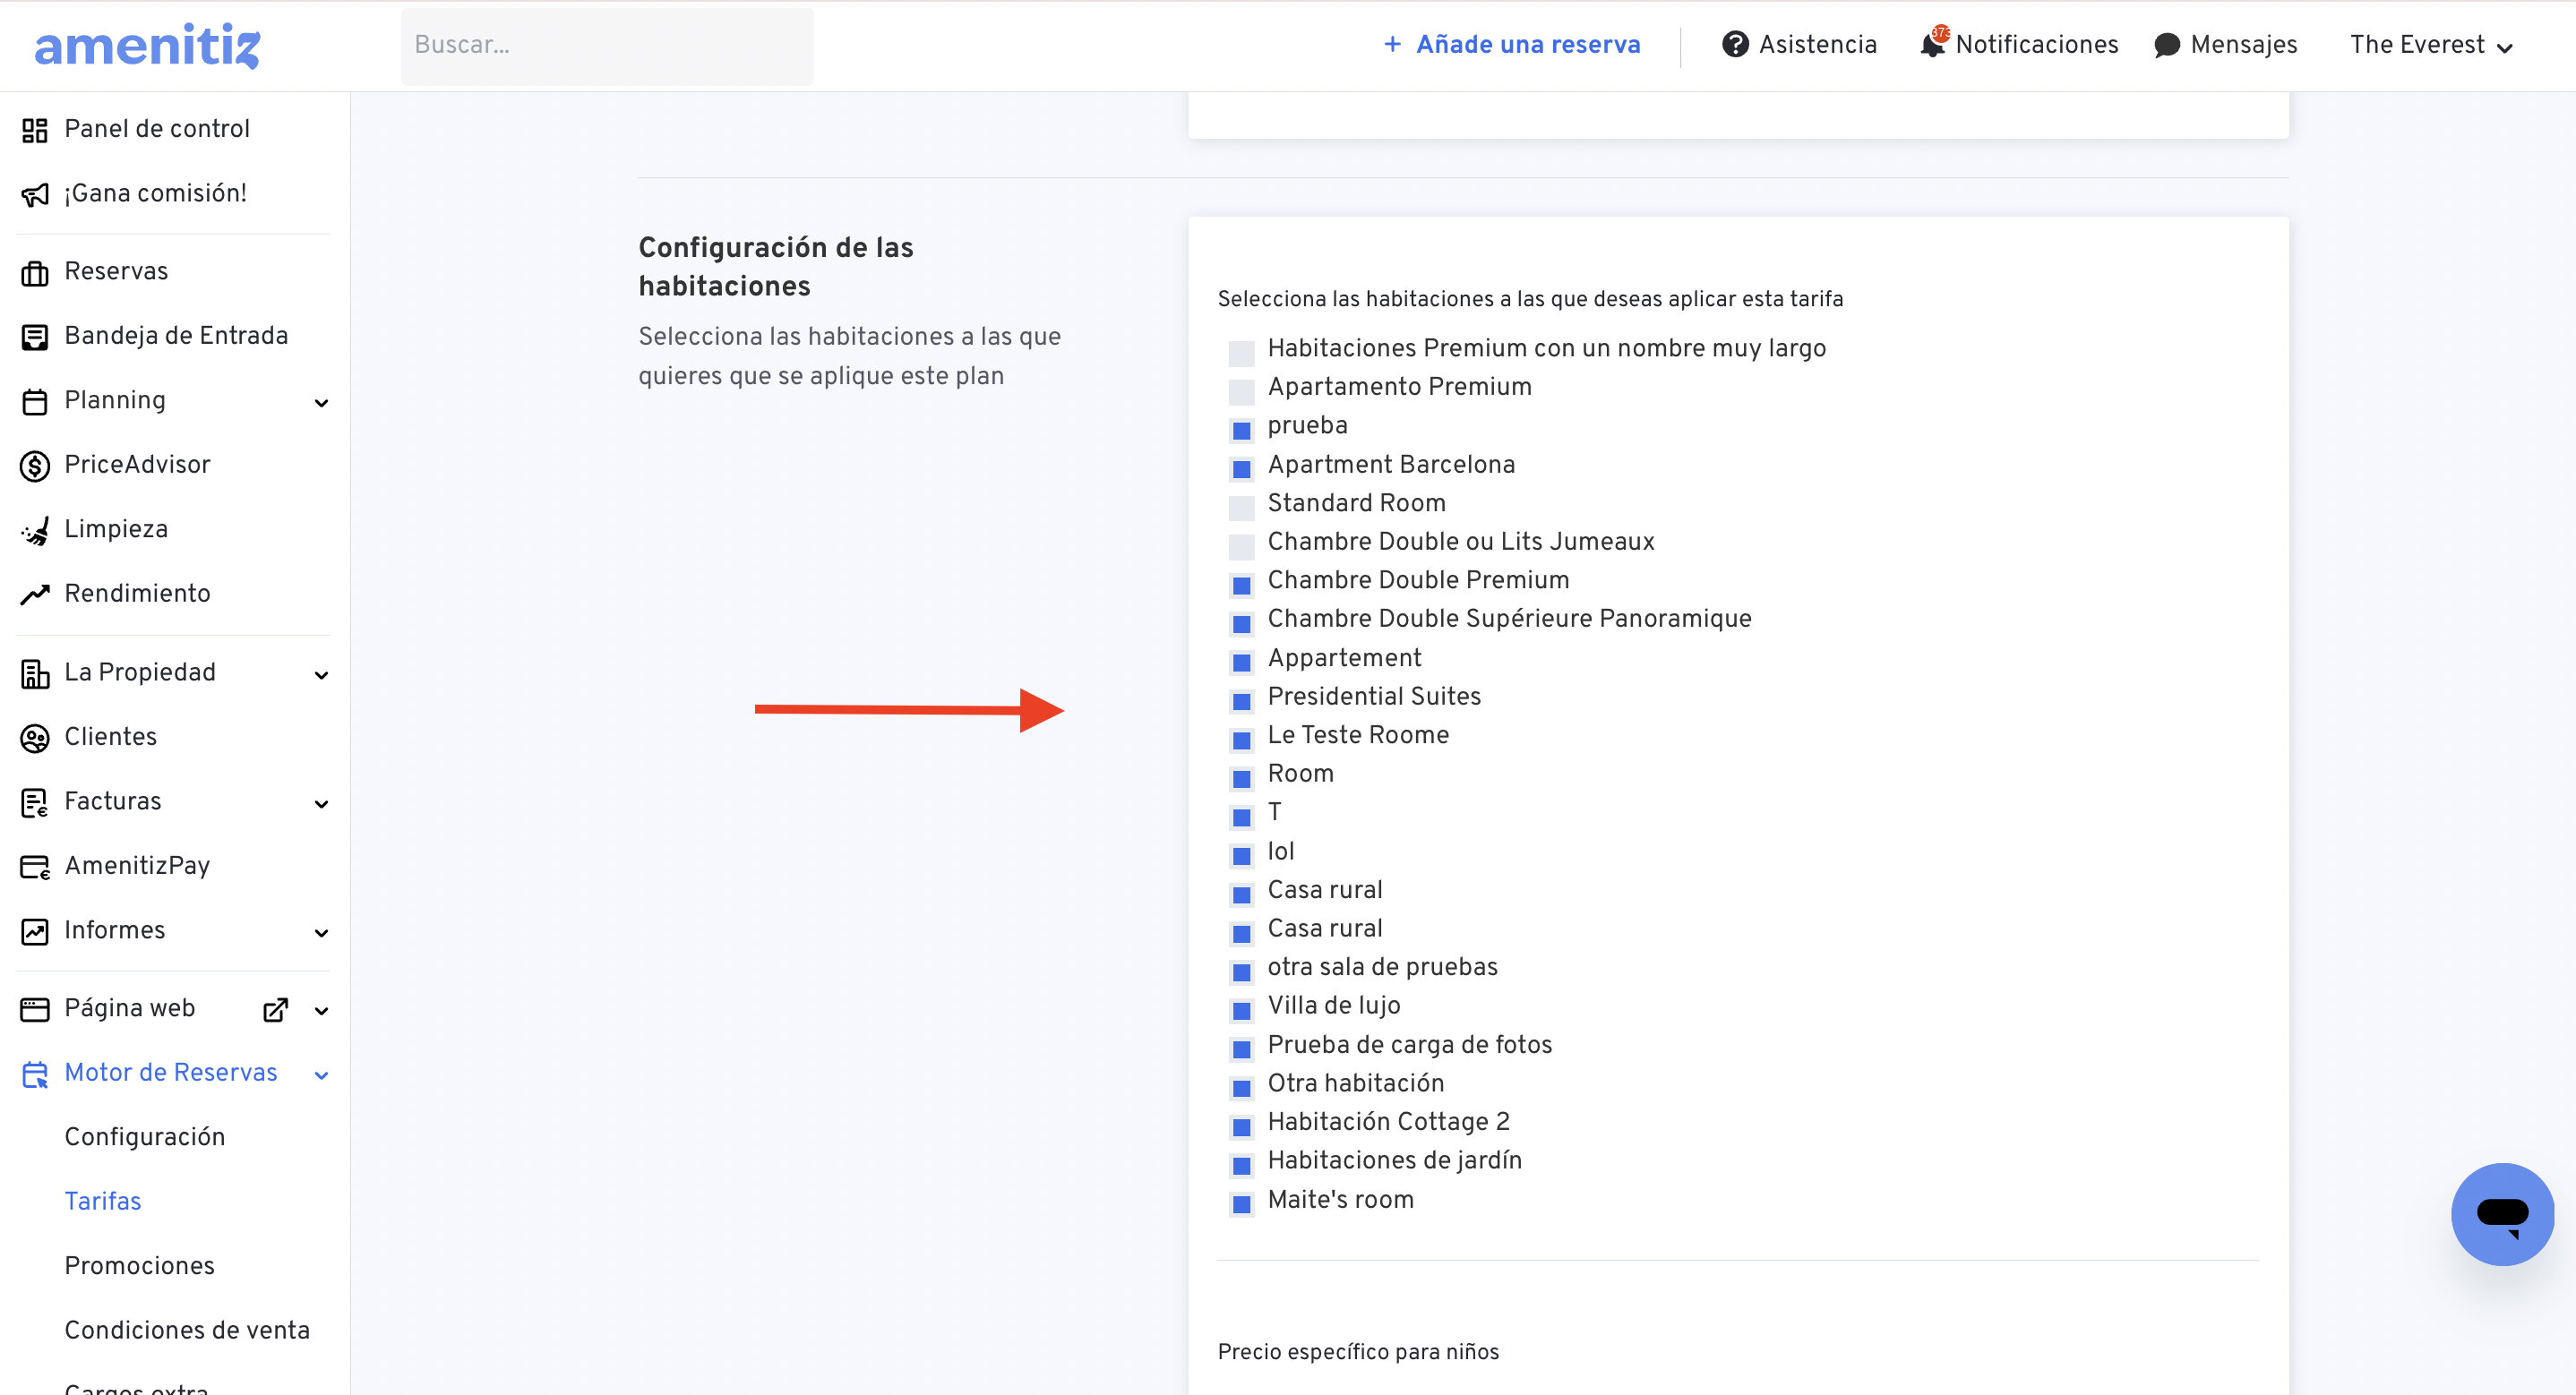2576x1395 pixels.
Task: Uncheck Chambre Double Supérieure Panoramique
Action: [1241, 624]
